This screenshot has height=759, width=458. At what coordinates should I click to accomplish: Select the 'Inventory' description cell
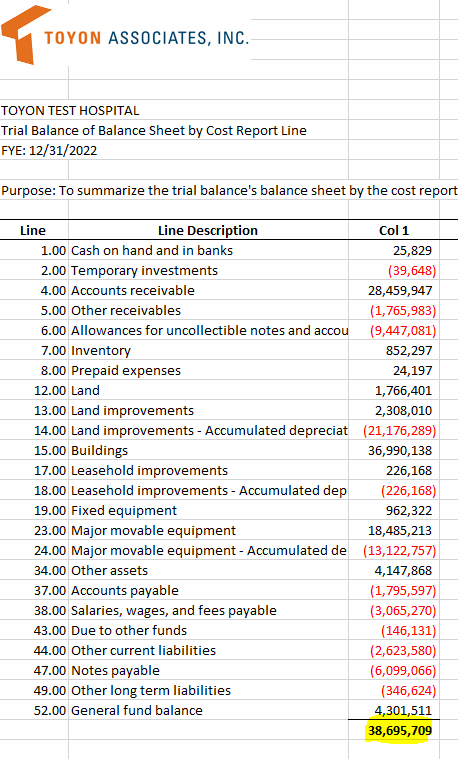208,350
